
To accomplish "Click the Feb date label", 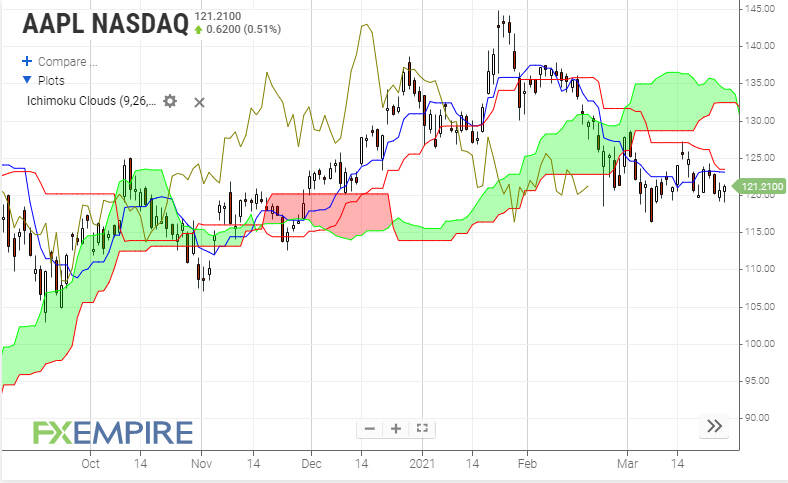I will point(527,463).
